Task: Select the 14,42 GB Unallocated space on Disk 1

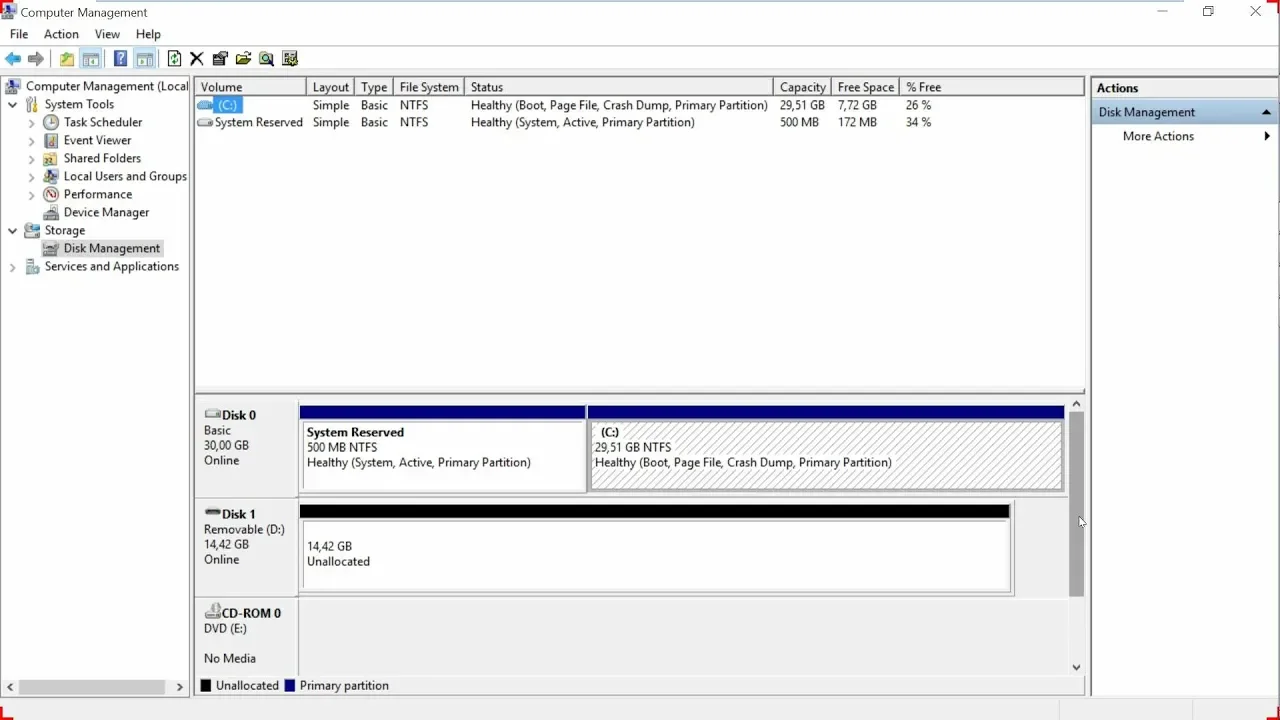Action: (655, 548)
